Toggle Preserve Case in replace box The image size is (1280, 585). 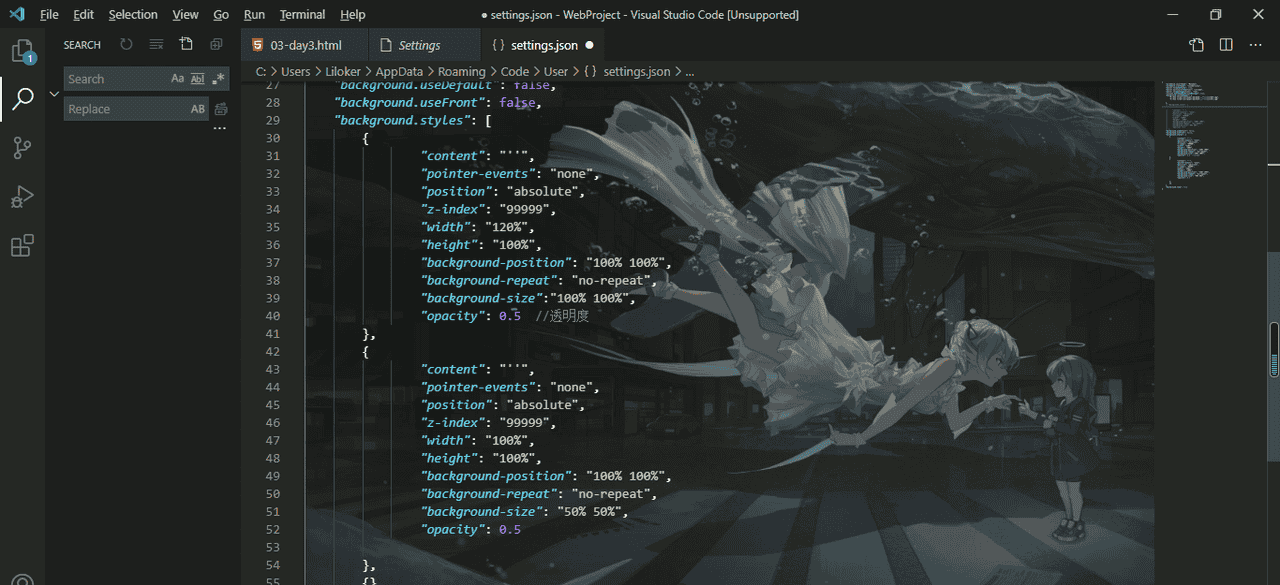(x=197, y=109)
